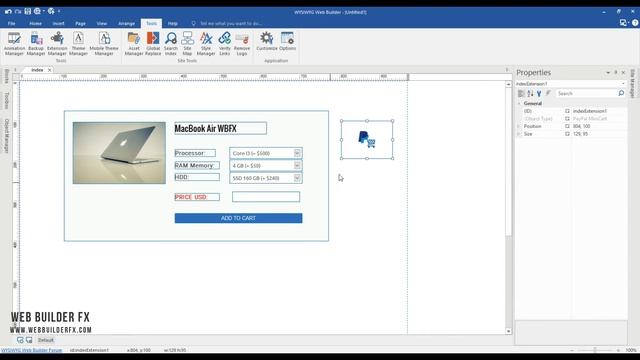Click the Default breakpoint button
This screenshot has width=640, height=360.
point(46,340)
